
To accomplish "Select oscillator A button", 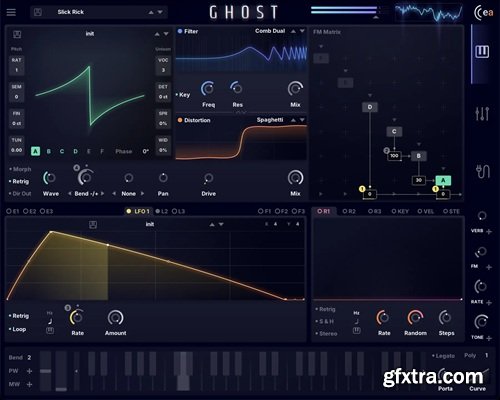I will 35,151.
